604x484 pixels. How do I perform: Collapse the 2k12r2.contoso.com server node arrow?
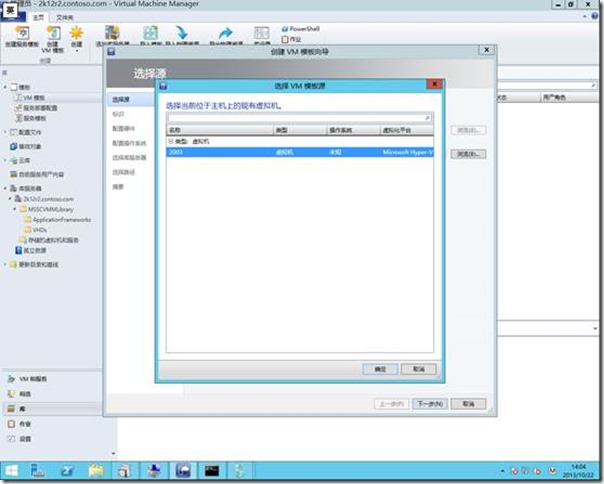pyautogui.click(x=10, y=199)
